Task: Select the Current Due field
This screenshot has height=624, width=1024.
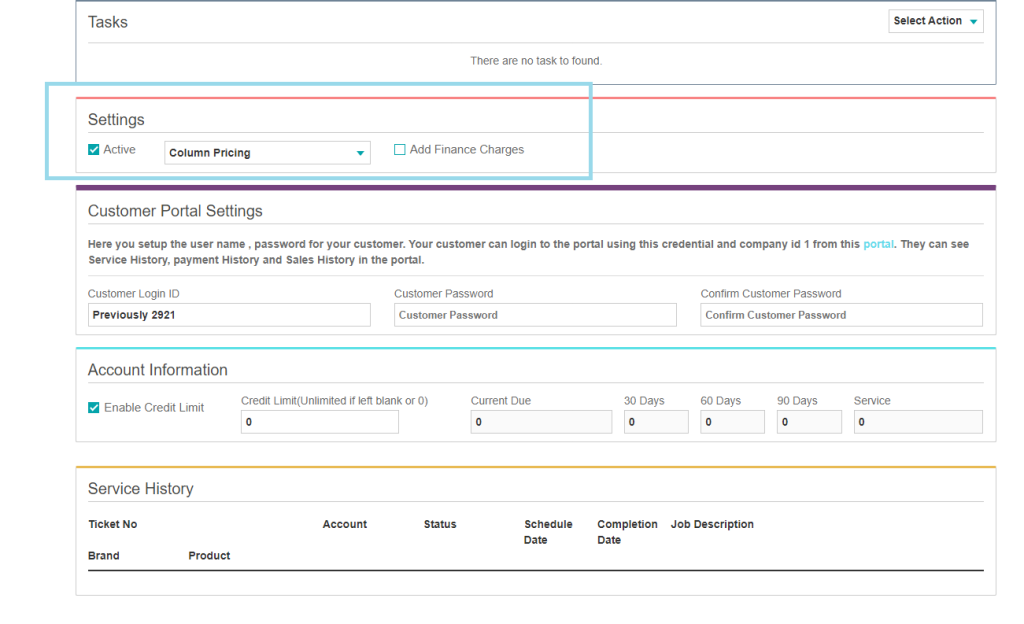Action: (541, 422)
